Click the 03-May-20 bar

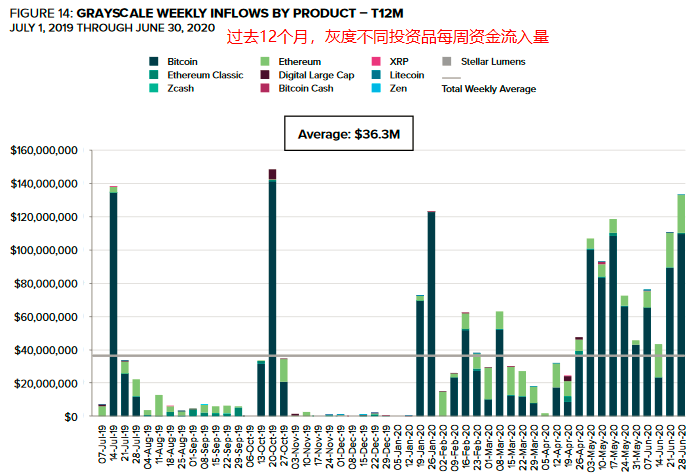coord(590,327)
